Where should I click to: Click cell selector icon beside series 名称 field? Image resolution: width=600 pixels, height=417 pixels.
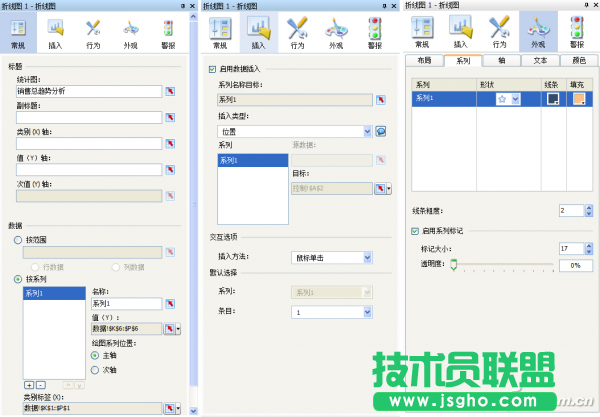pos(170,304)
